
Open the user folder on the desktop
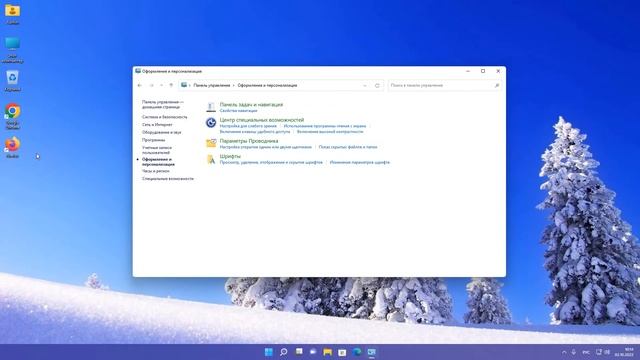pyautogui.click(x=12, y=13)
